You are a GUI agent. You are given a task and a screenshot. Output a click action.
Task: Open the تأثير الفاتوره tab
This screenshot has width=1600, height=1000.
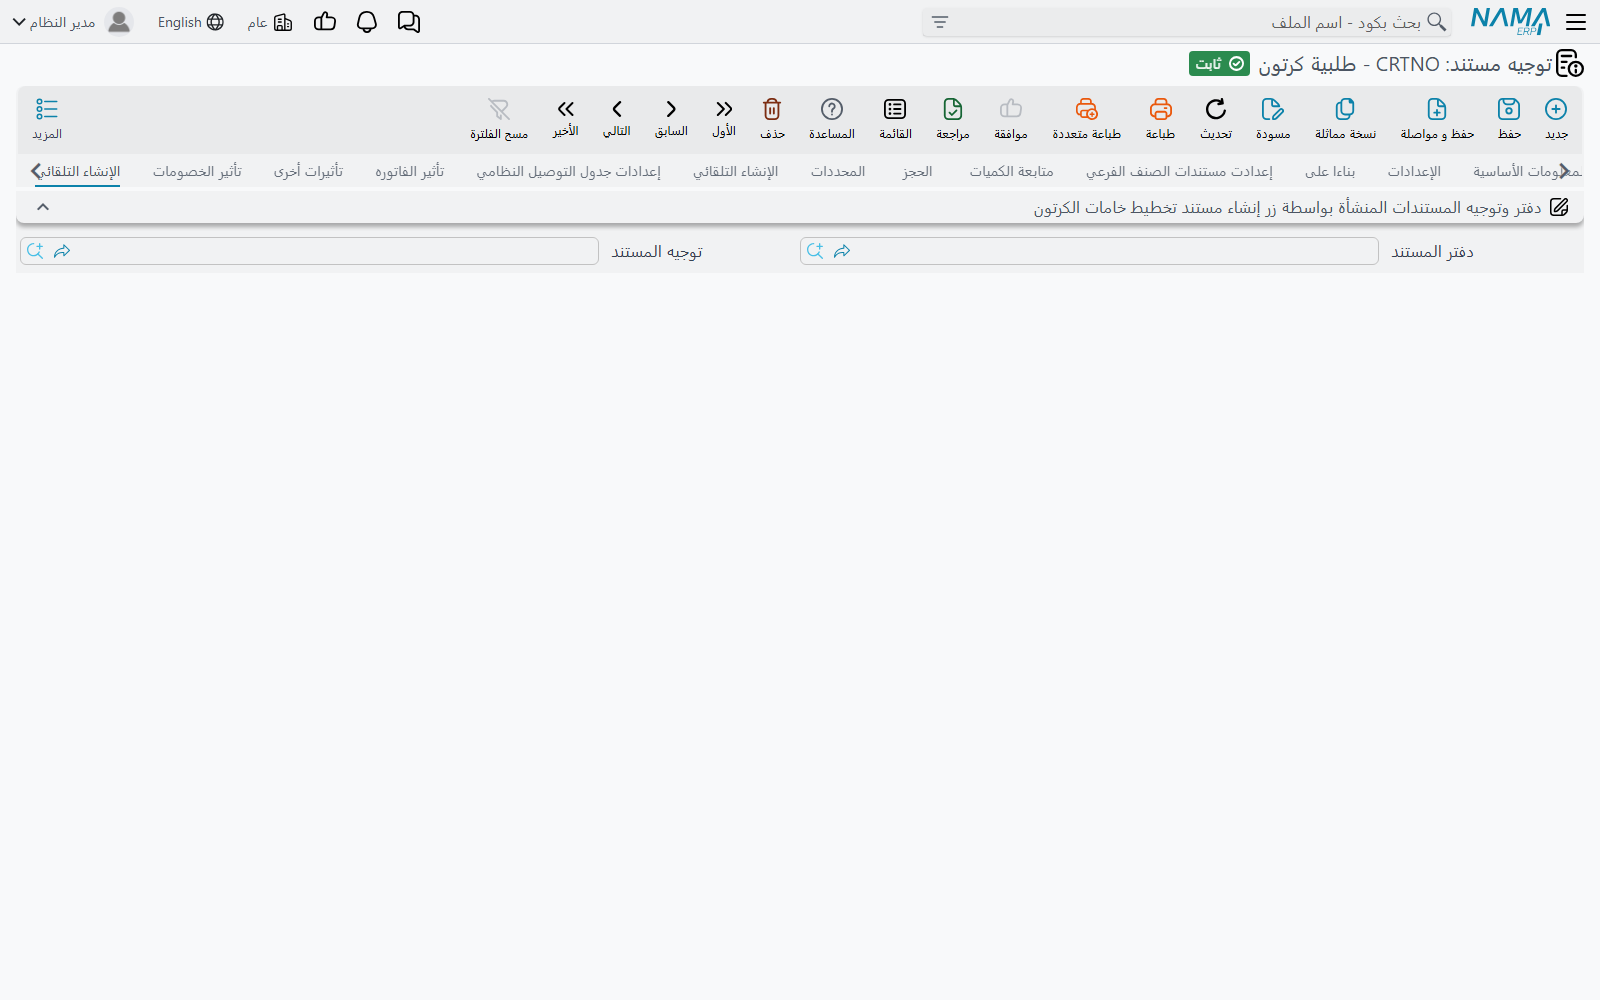[410, 172]
